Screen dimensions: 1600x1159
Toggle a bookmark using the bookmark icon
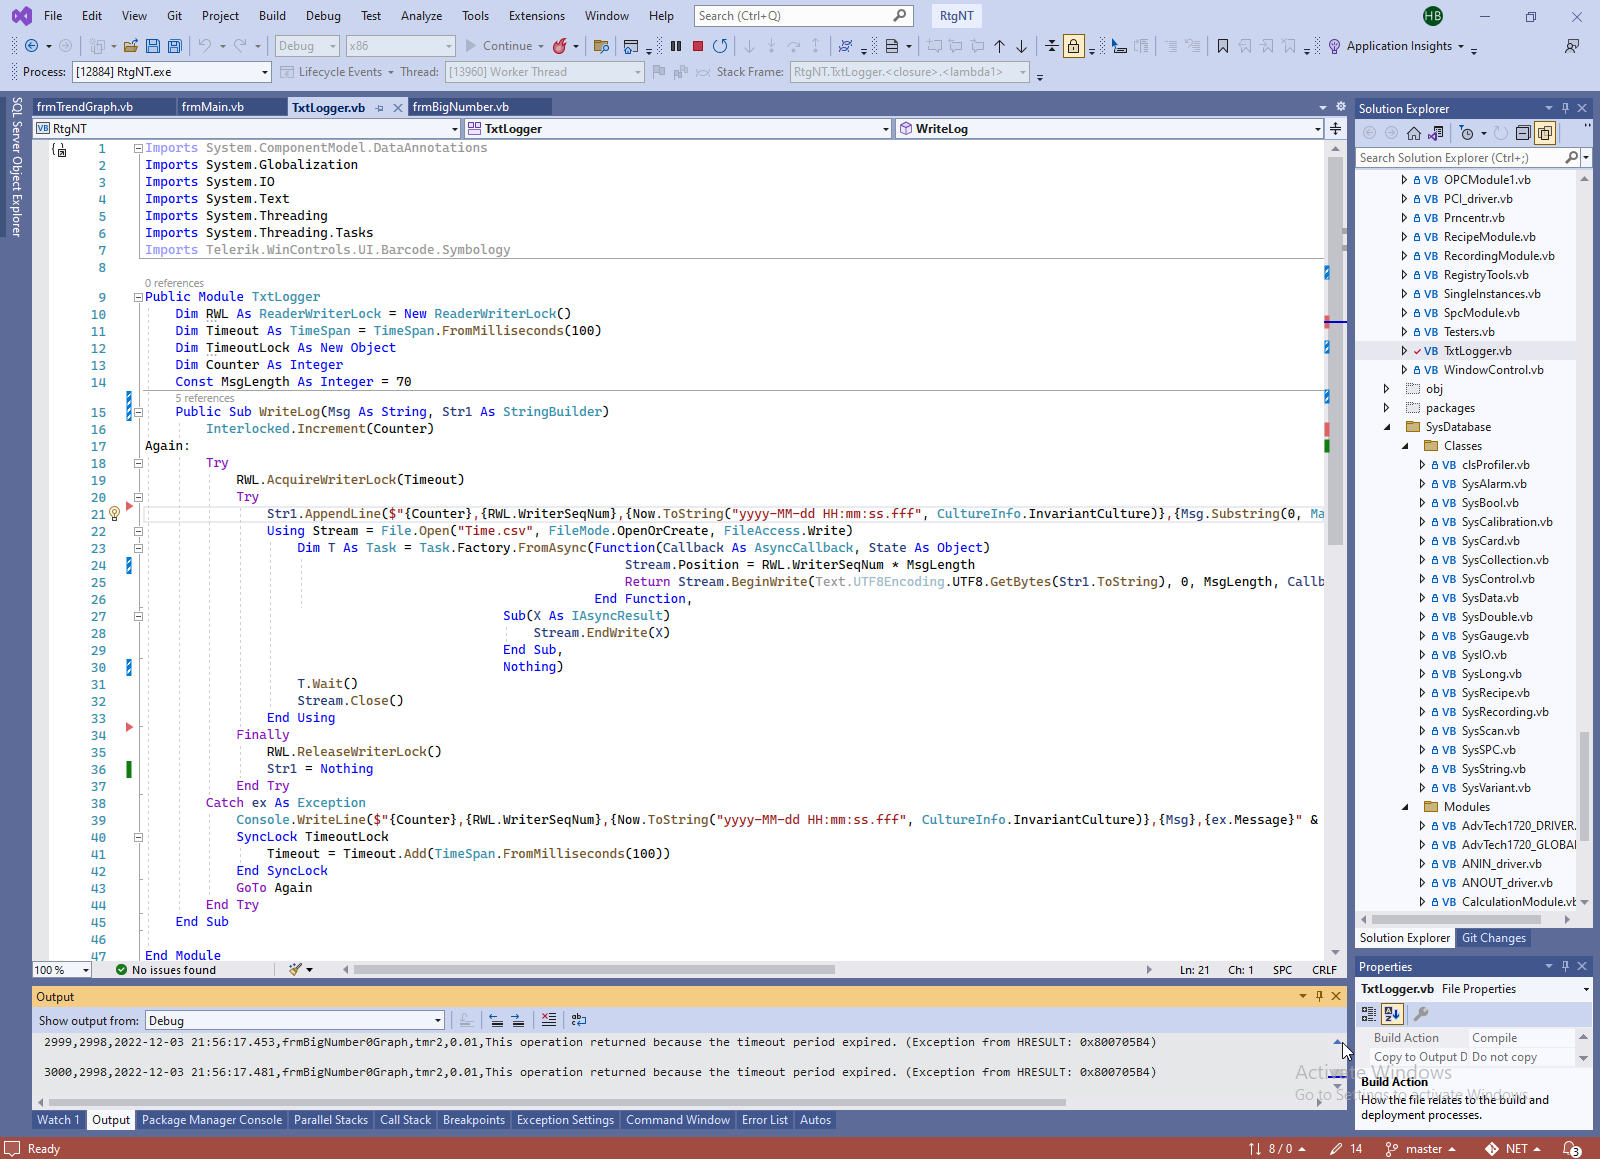(x=1222, y=46)
